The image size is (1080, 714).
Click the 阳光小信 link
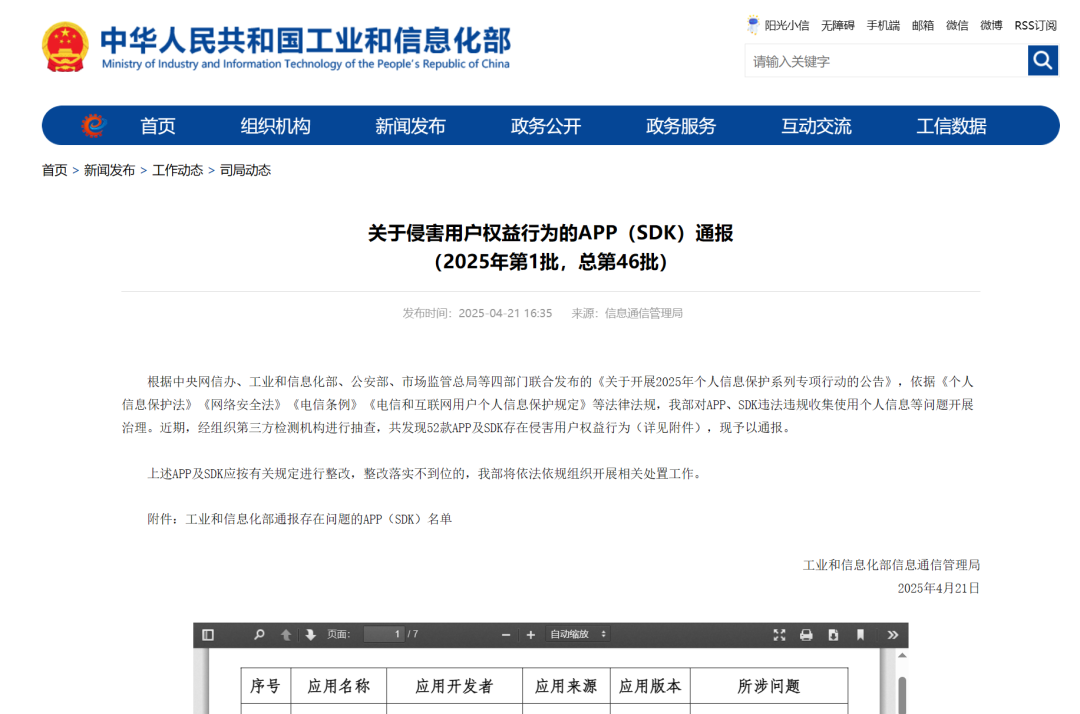coord(787,25)
